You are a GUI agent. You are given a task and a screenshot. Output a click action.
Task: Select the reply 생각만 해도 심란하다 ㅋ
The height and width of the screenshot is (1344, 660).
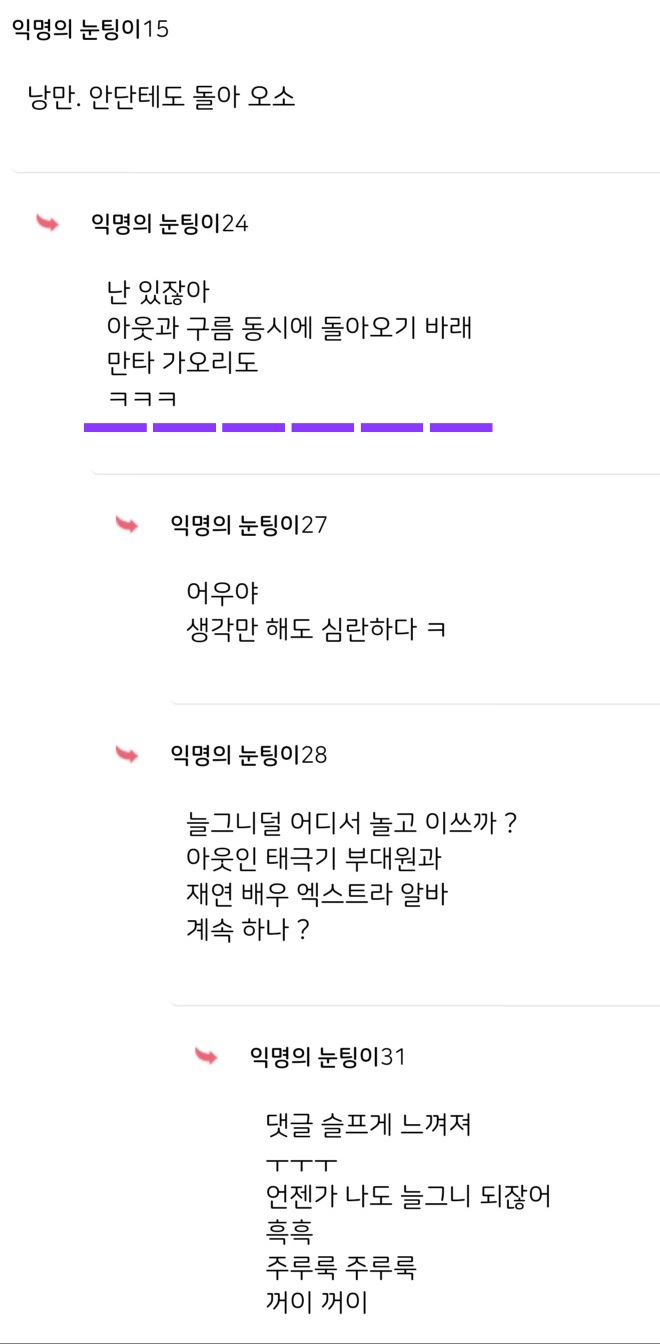pos(315,629)
